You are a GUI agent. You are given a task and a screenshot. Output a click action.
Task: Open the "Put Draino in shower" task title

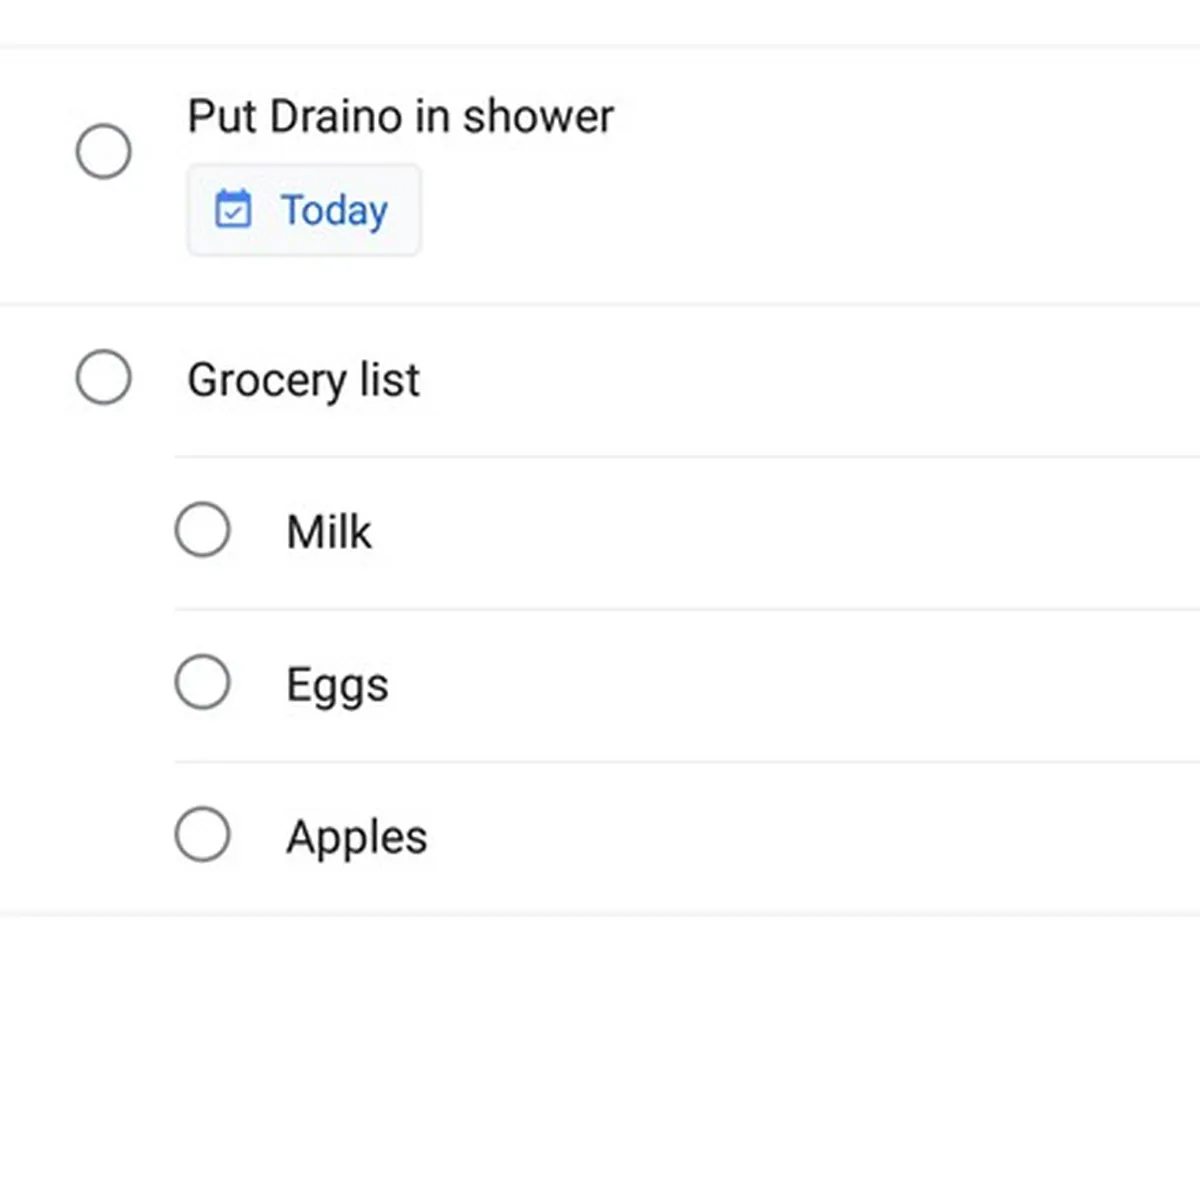[x=400, y=117]
